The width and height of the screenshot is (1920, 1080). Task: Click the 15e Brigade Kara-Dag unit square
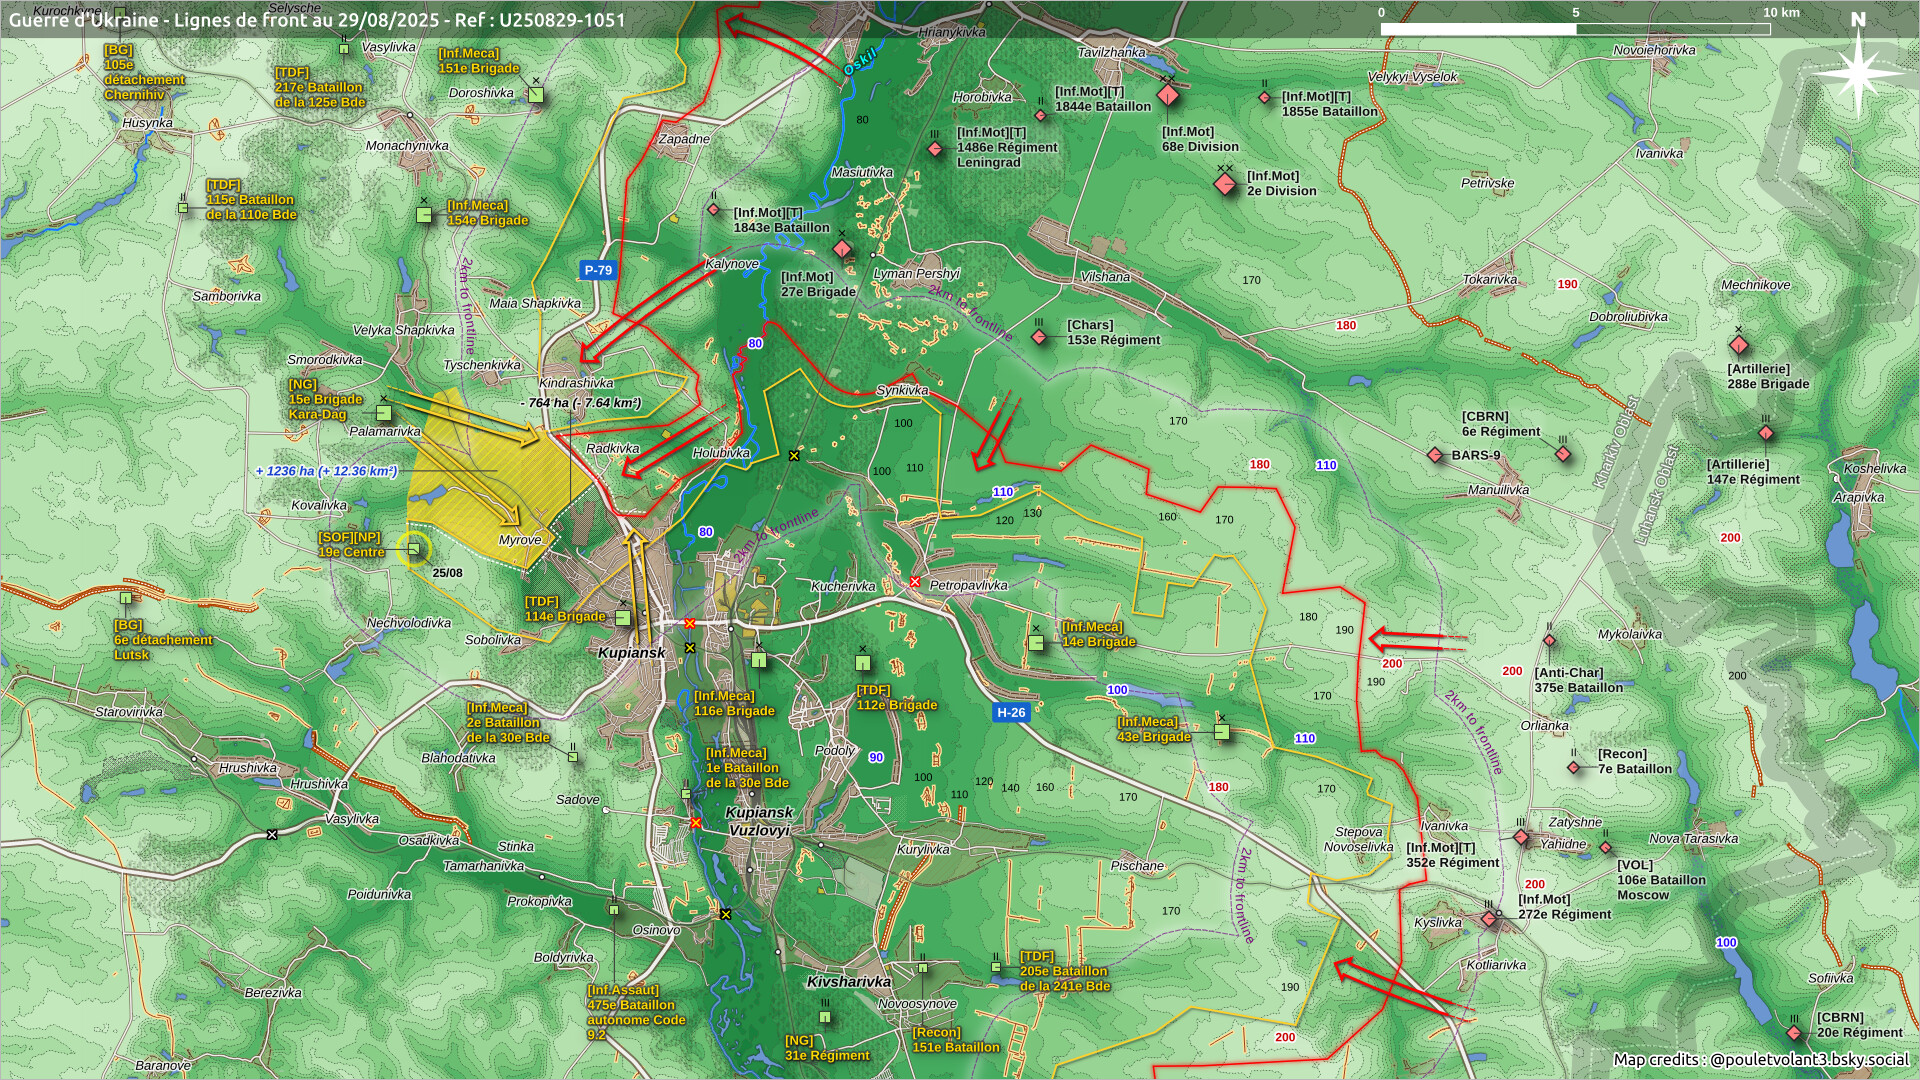[x=383, y=412]
